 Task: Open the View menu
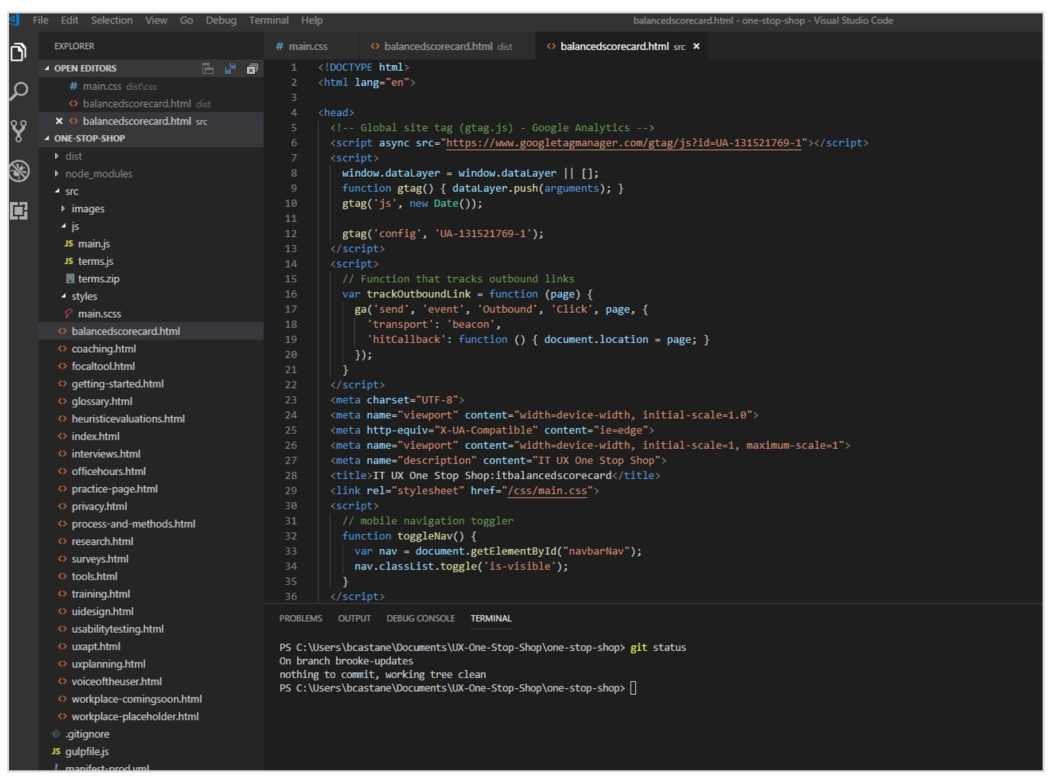[156, 20]
